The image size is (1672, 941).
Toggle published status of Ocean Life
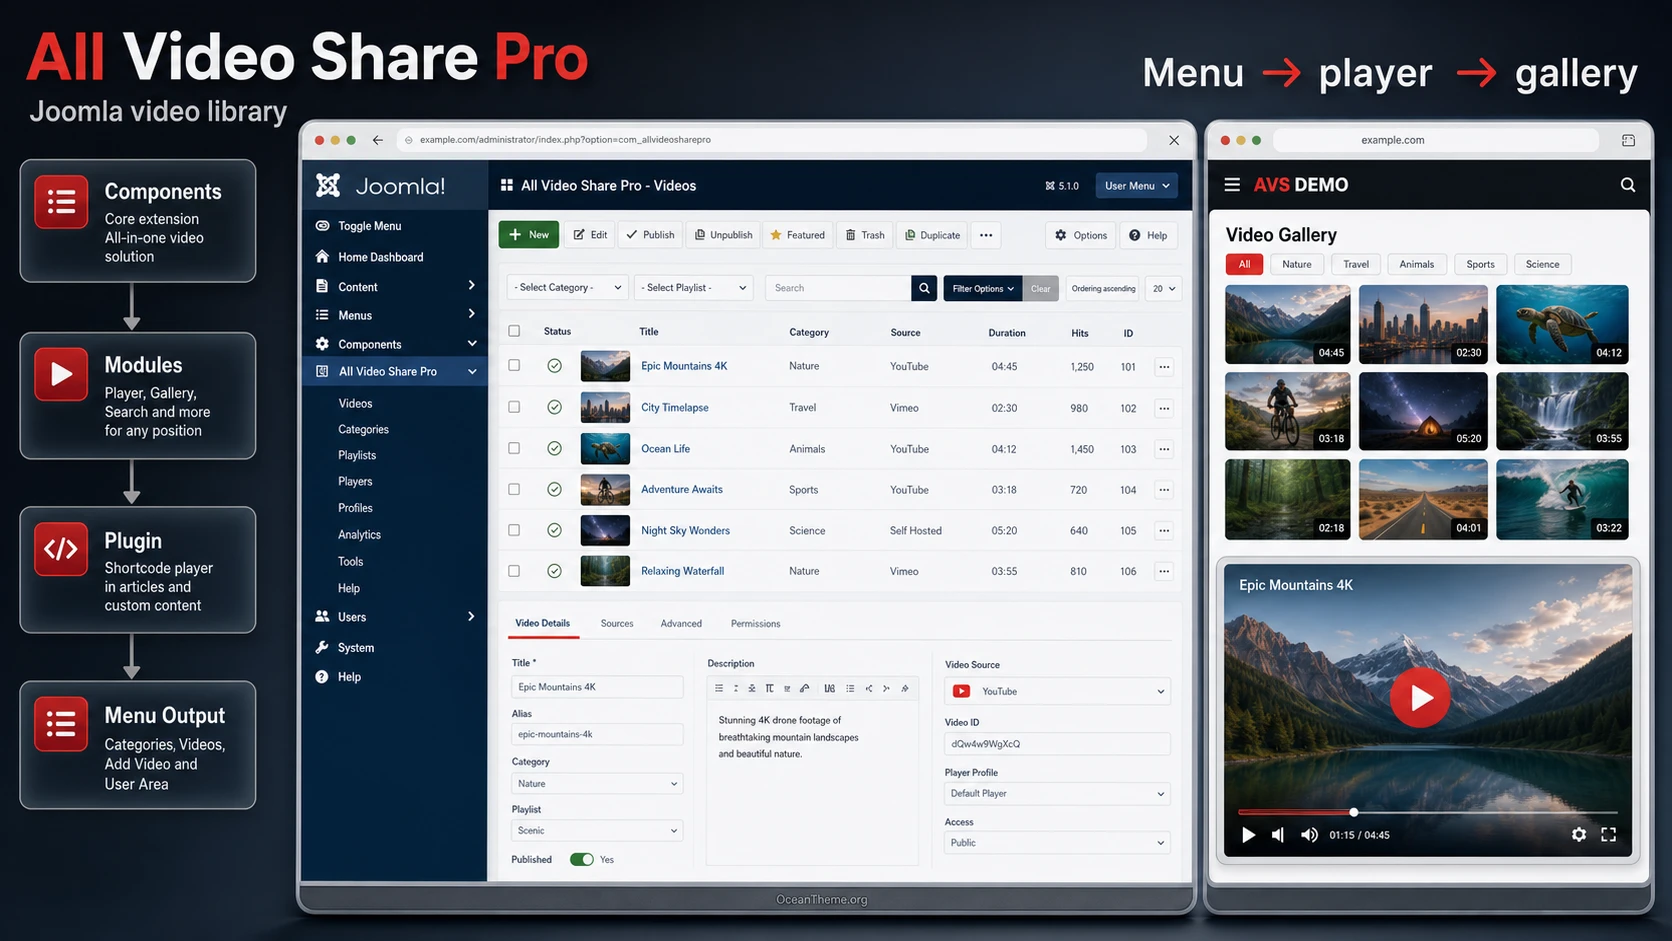tap(554, 449)
